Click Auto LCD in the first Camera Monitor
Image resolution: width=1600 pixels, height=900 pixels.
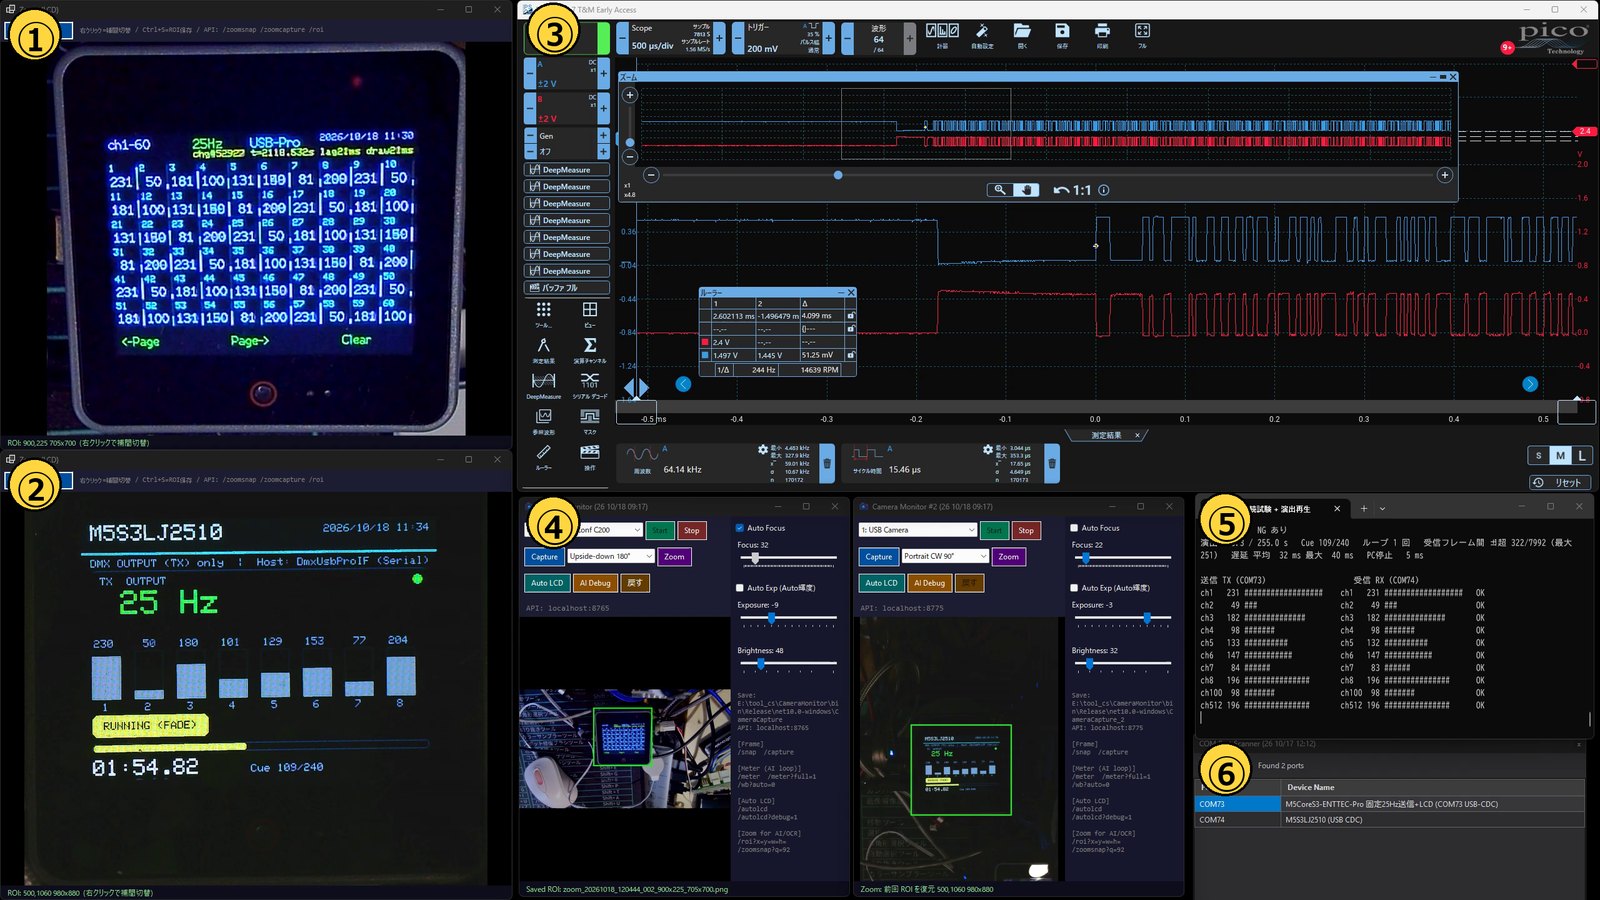click(547, 583)
